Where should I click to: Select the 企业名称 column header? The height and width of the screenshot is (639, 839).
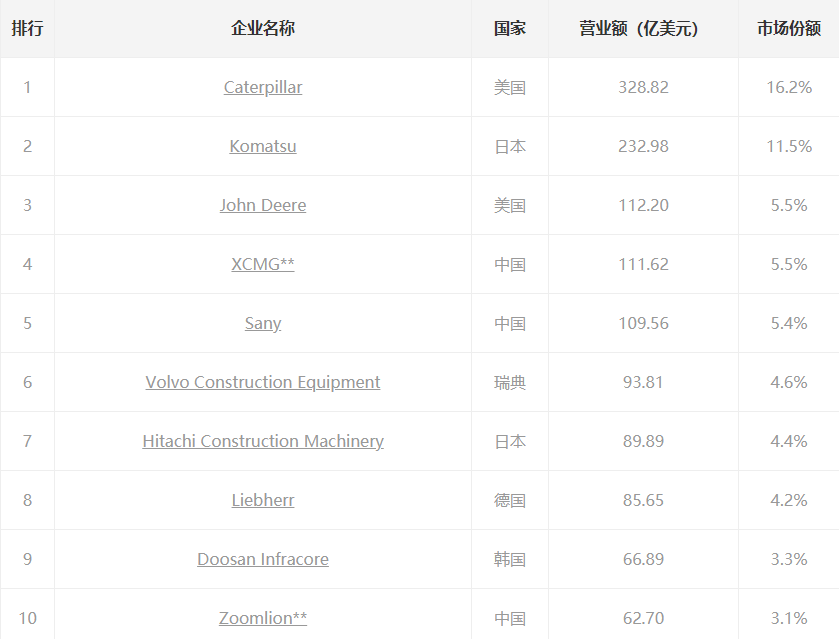263,28
